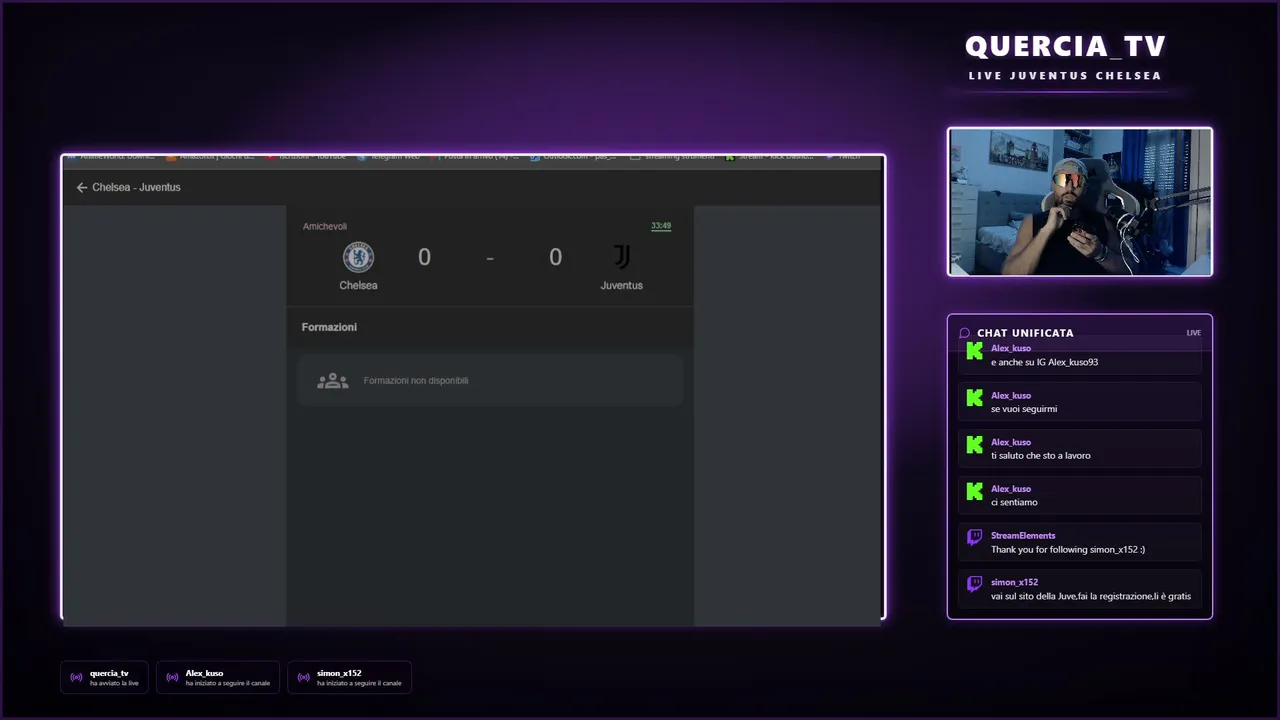Screen dimensions: 1280x720
Task: Click the "Formazioni" section heading
Action: 329,327
